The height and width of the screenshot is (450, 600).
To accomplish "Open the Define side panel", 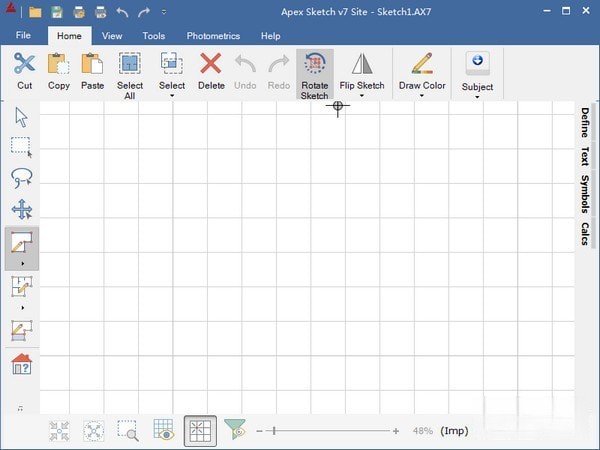I will click(x=585, y=122).
